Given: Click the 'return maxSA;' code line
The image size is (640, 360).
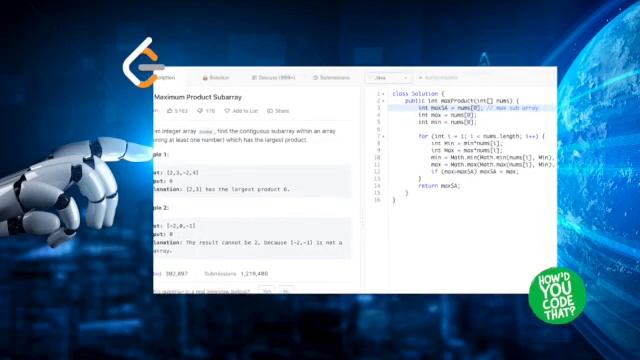Looking at the screenshot, I should (439, 186).
